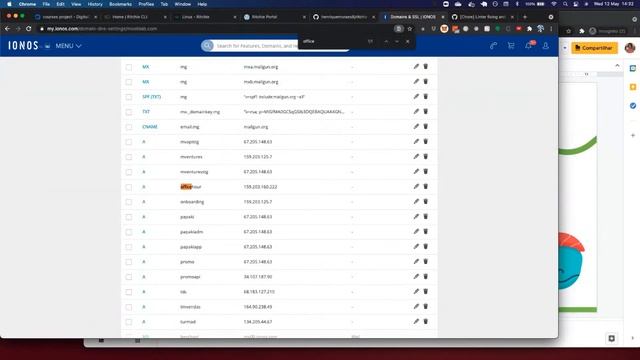The height and width of the screenshot is (360, 640).
Task: Go to next find-in-page match
Action: [397, 41]
